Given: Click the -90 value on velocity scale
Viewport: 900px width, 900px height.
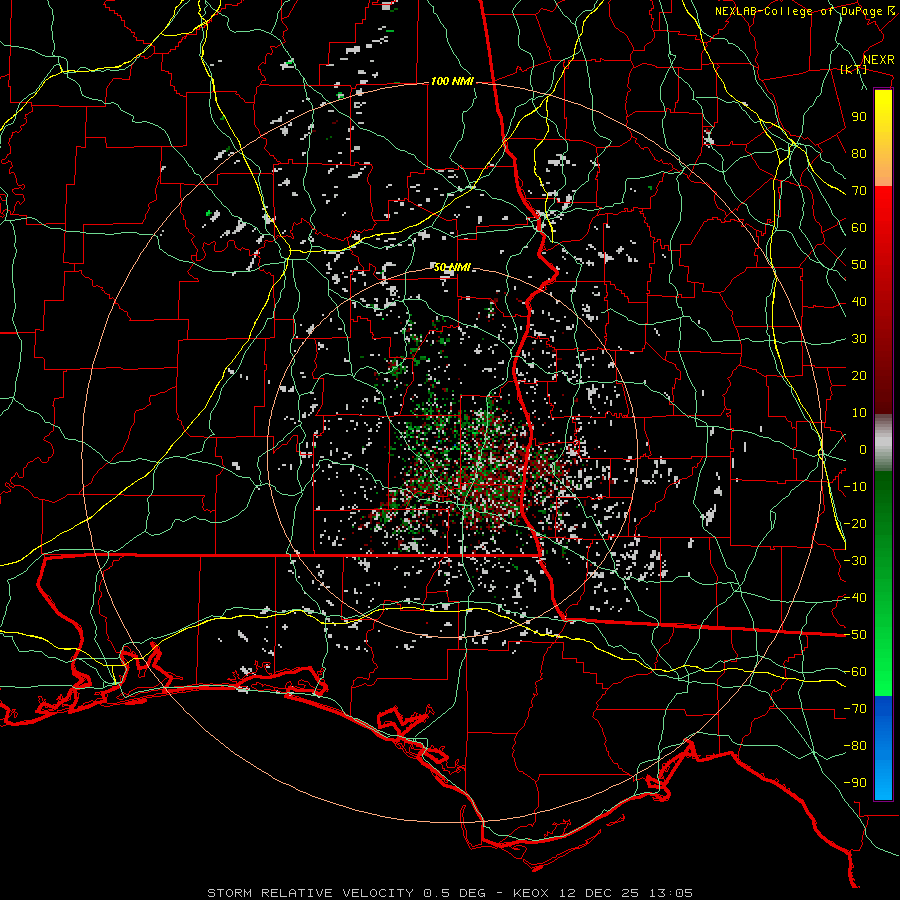Looking at the screenshot, I should point(855,783).
